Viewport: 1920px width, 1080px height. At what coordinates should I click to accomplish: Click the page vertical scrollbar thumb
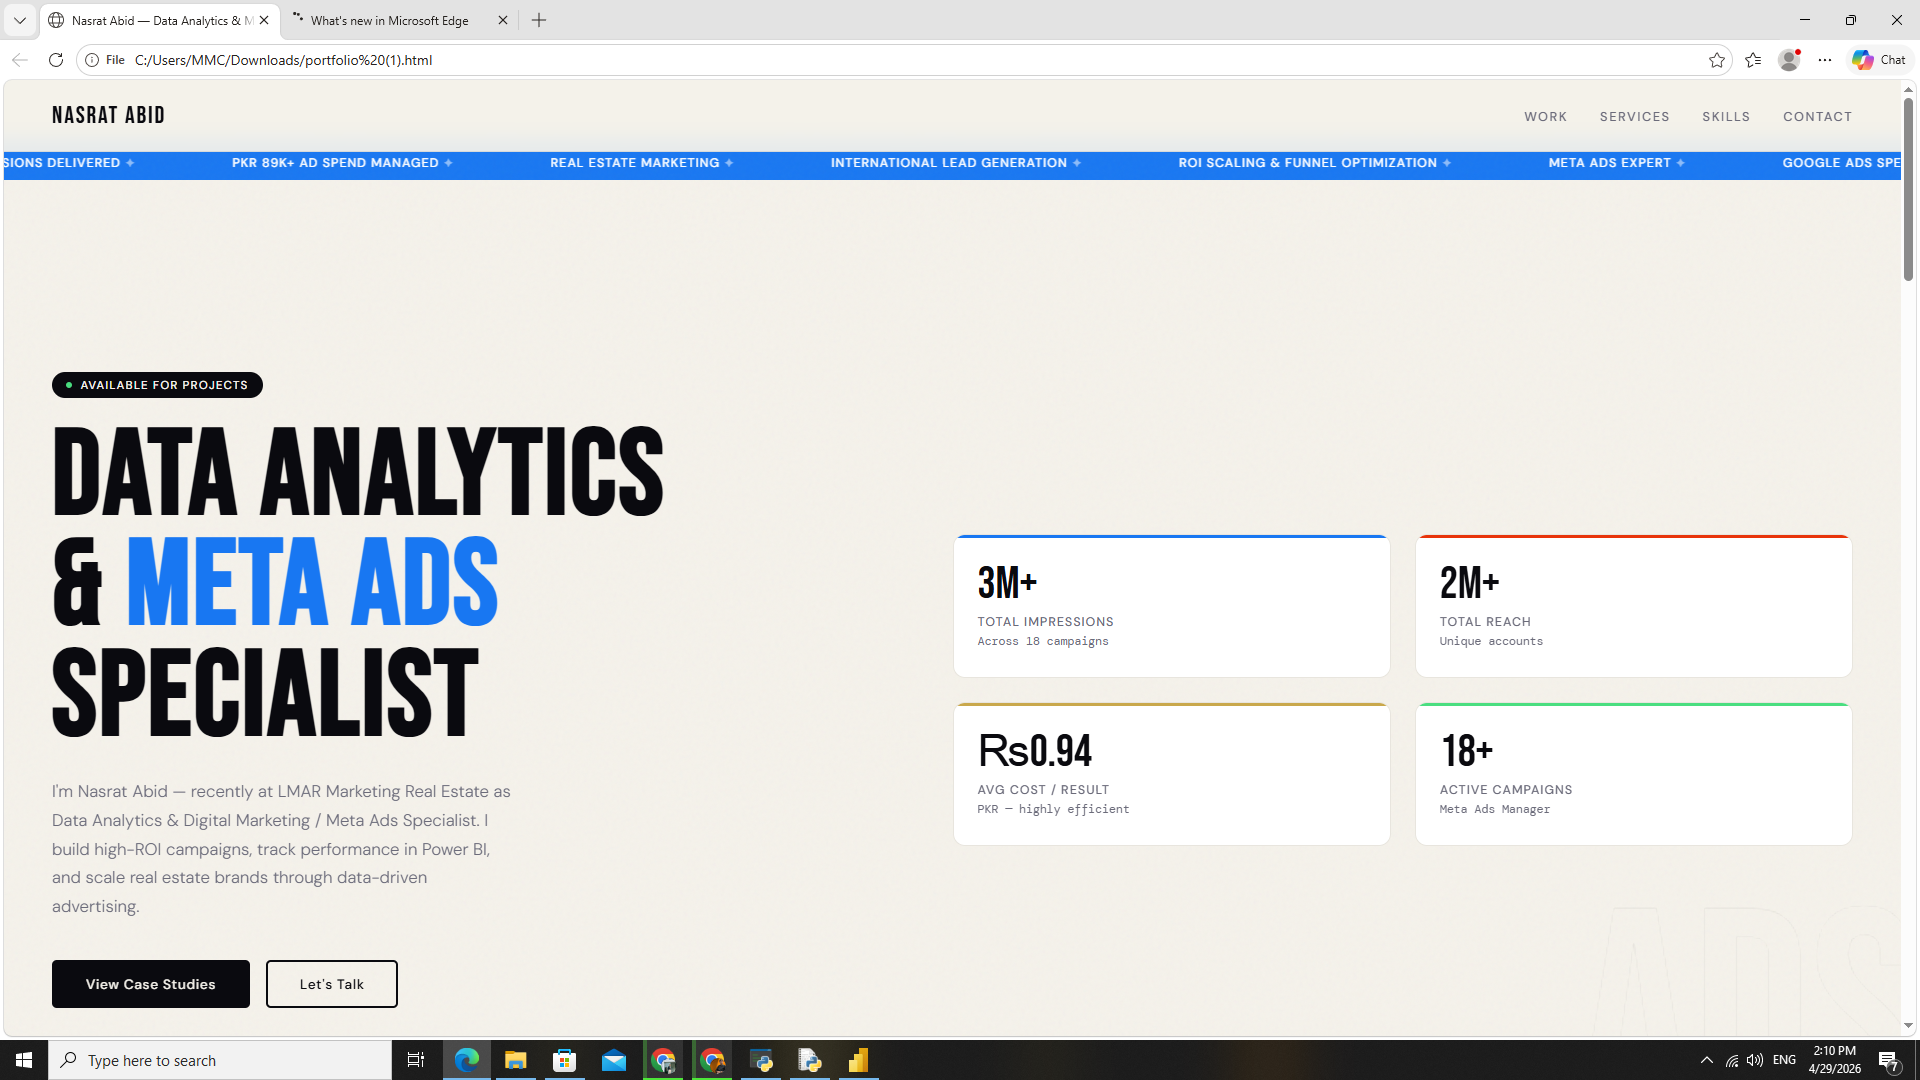pos(1908,188)
